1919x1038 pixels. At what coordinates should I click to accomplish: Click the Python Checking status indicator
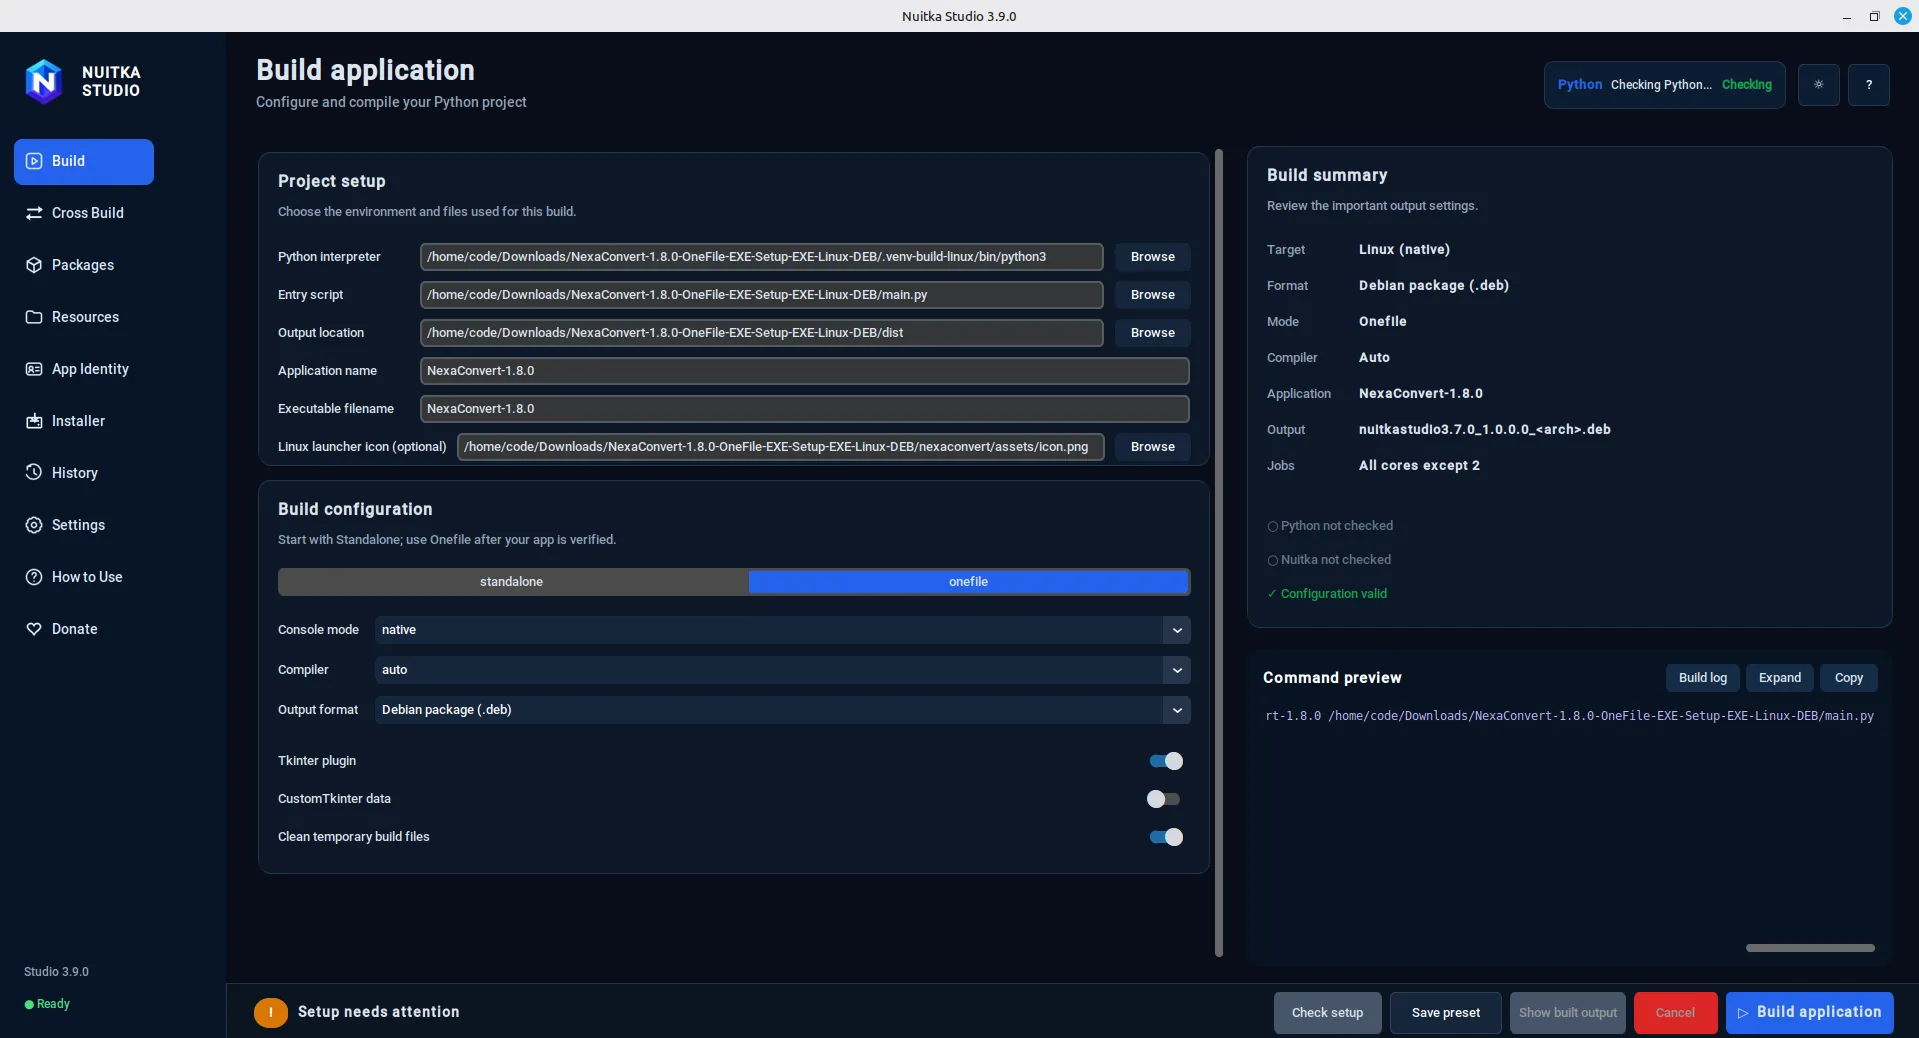[1664, 85]
